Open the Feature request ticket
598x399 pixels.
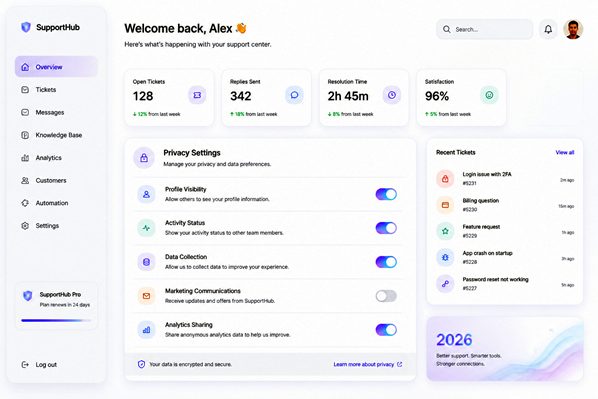pyautogui.click(x=505, y=231)
